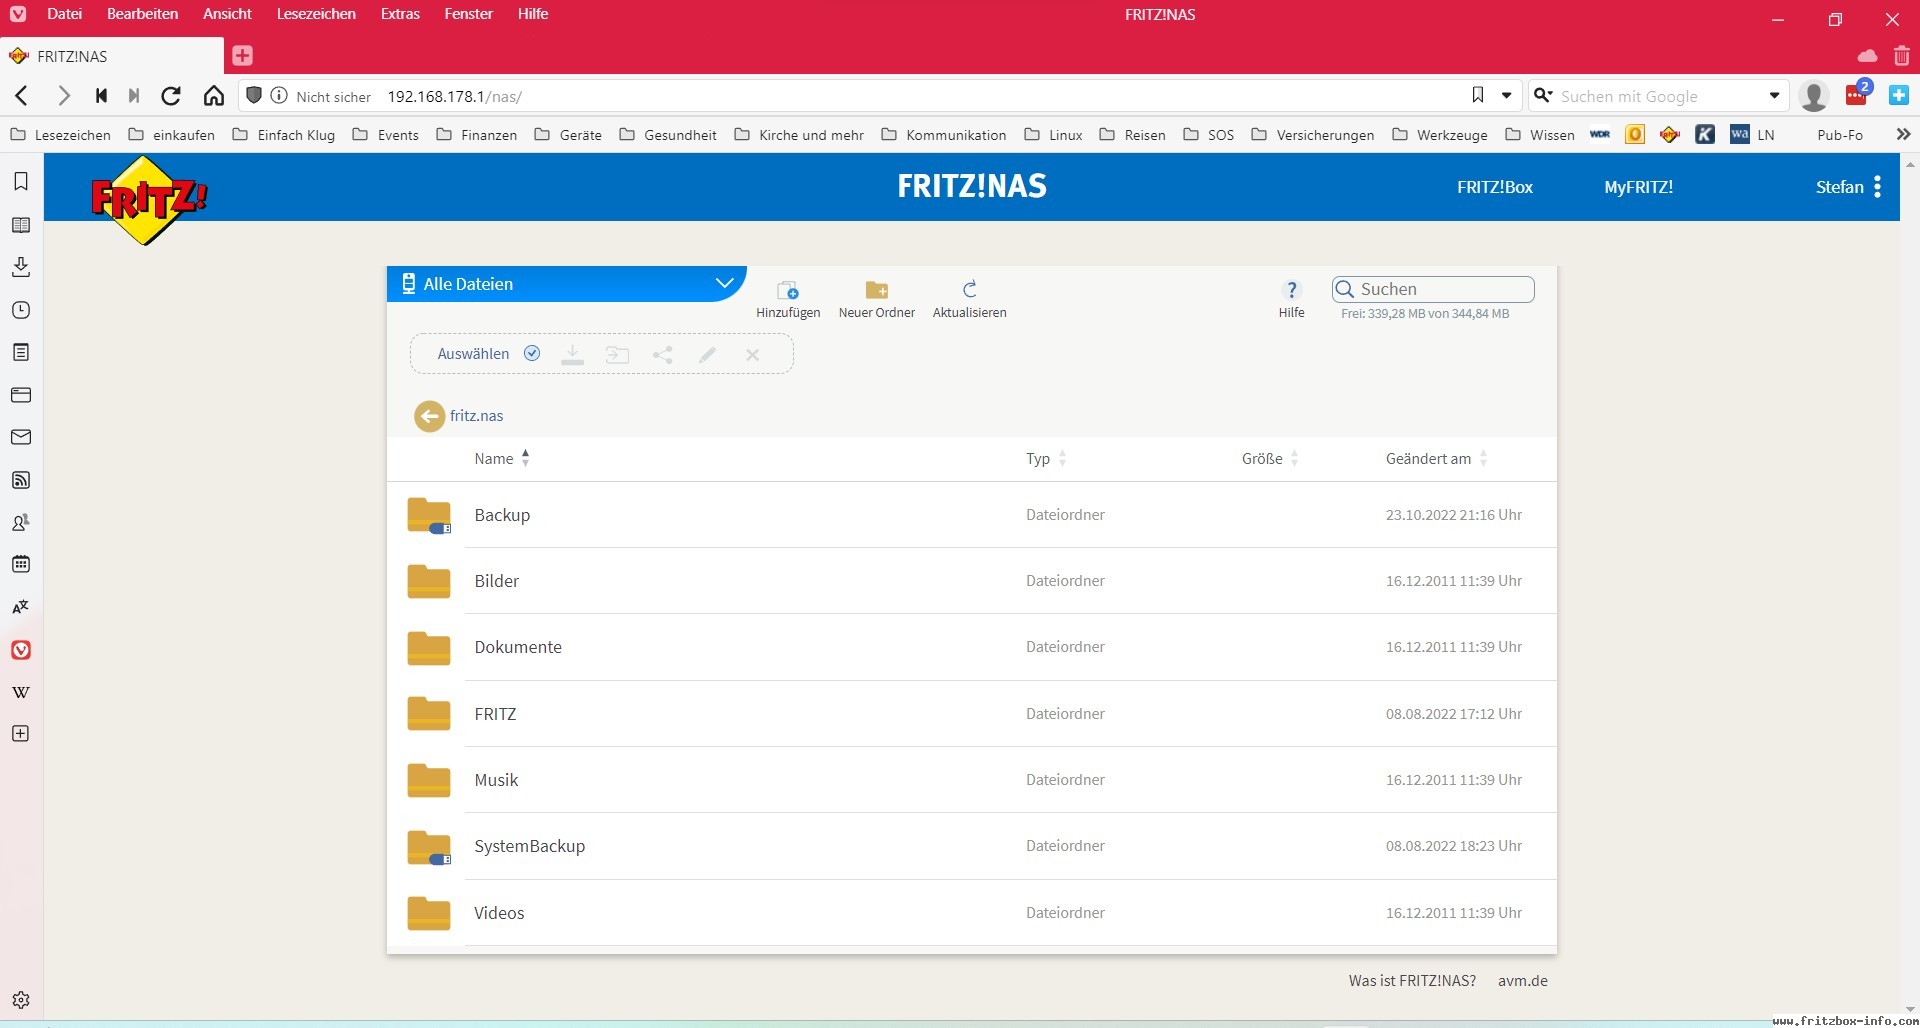Screen dimensions: 1920x1028
Task: Open the Fenster menu
Action: (468, 14)
